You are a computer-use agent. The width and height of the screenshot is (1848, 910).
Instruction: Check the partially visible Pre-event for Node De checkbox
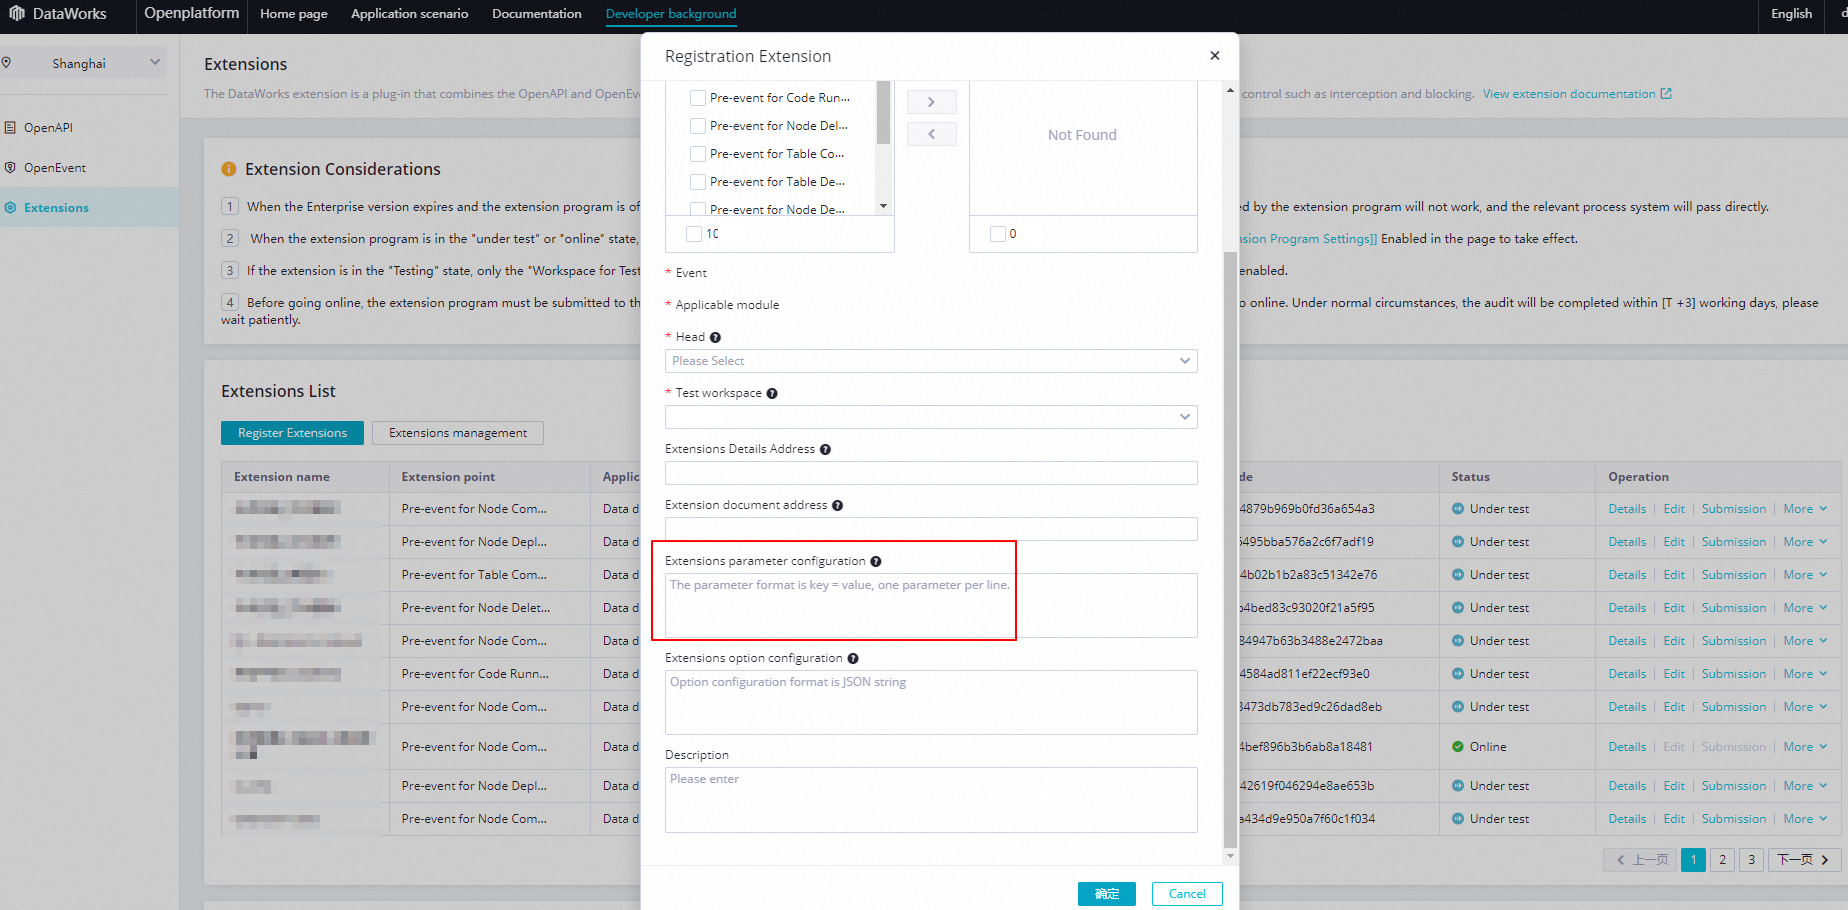pos(698,209)
